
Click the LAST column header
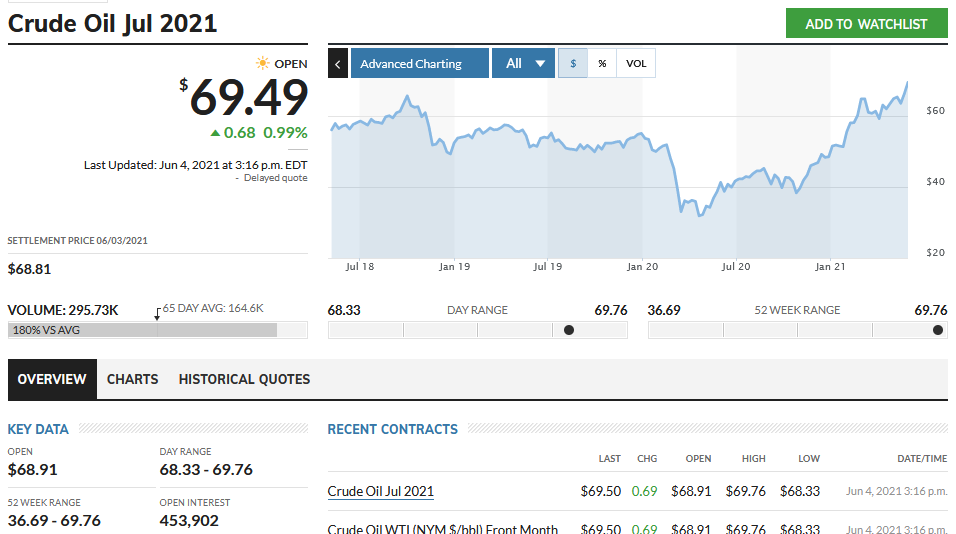pos(609,458)
